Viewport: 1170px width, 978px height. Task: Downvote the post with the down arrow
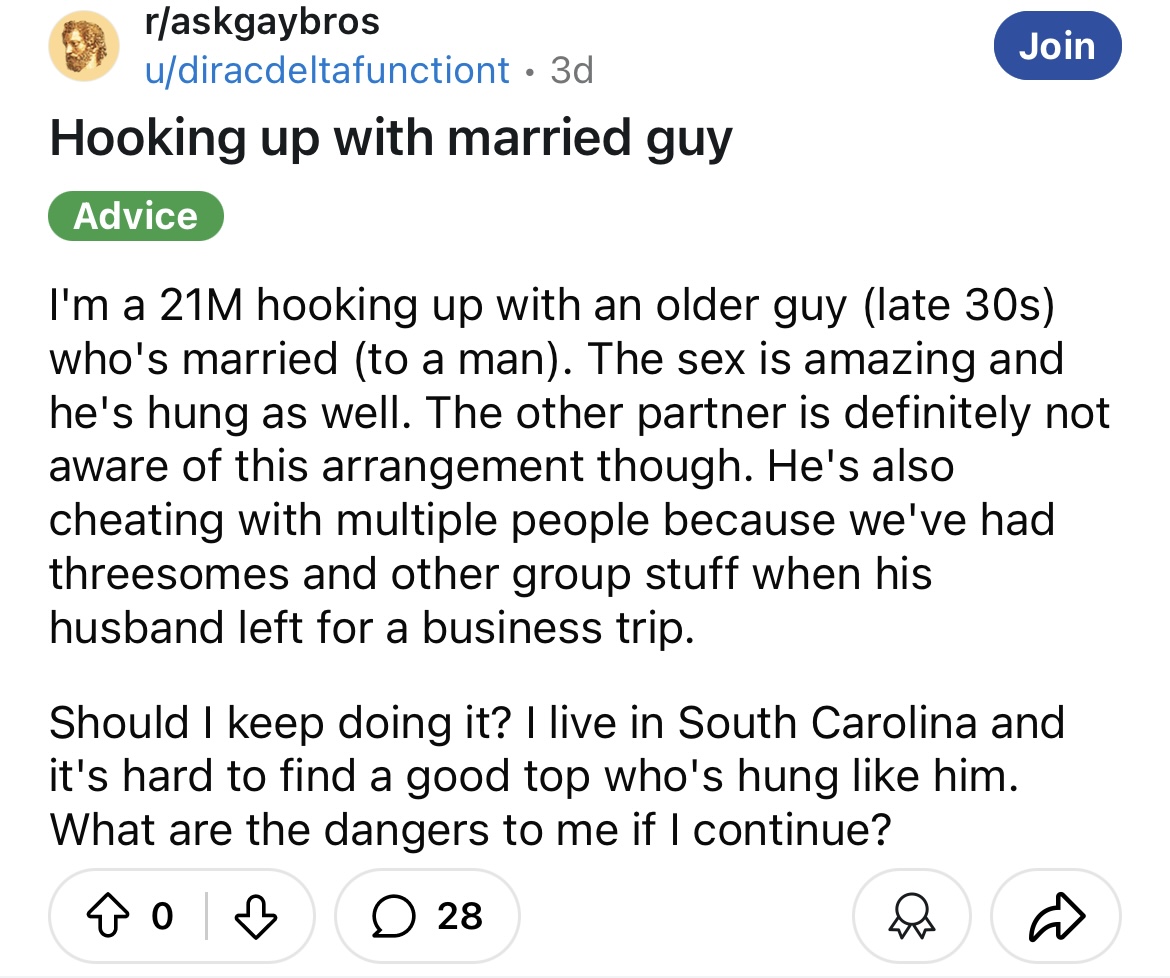click(256, 915)
